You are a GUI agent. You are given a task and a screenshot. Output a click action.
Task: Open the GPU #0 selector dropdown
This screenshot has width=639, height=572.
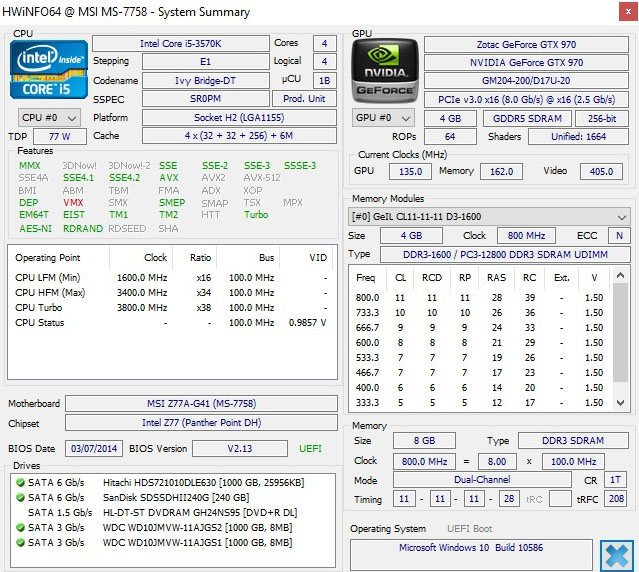(x=383, y=118)
